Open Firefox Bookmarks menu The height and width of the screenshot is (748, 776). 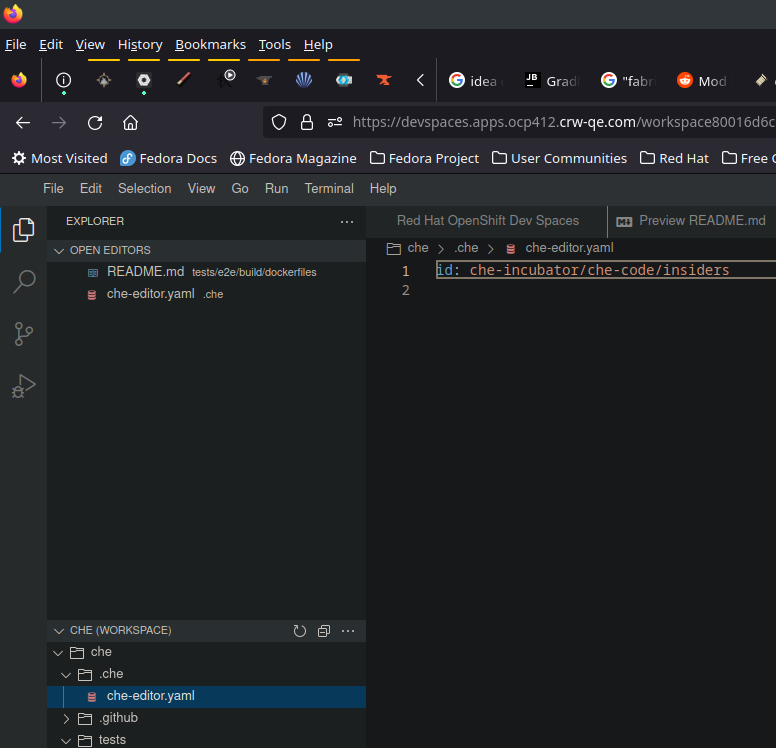coord(210,45)
